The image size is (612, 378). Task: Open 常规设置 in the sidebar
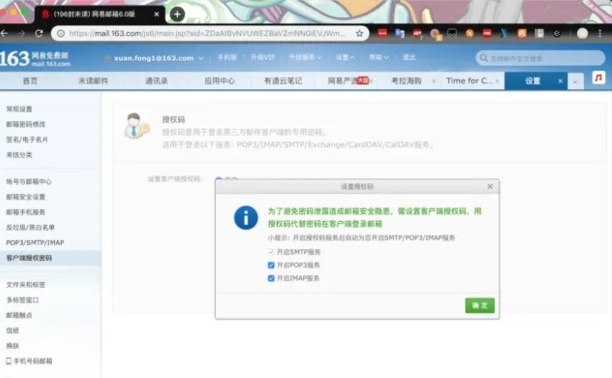19,109
